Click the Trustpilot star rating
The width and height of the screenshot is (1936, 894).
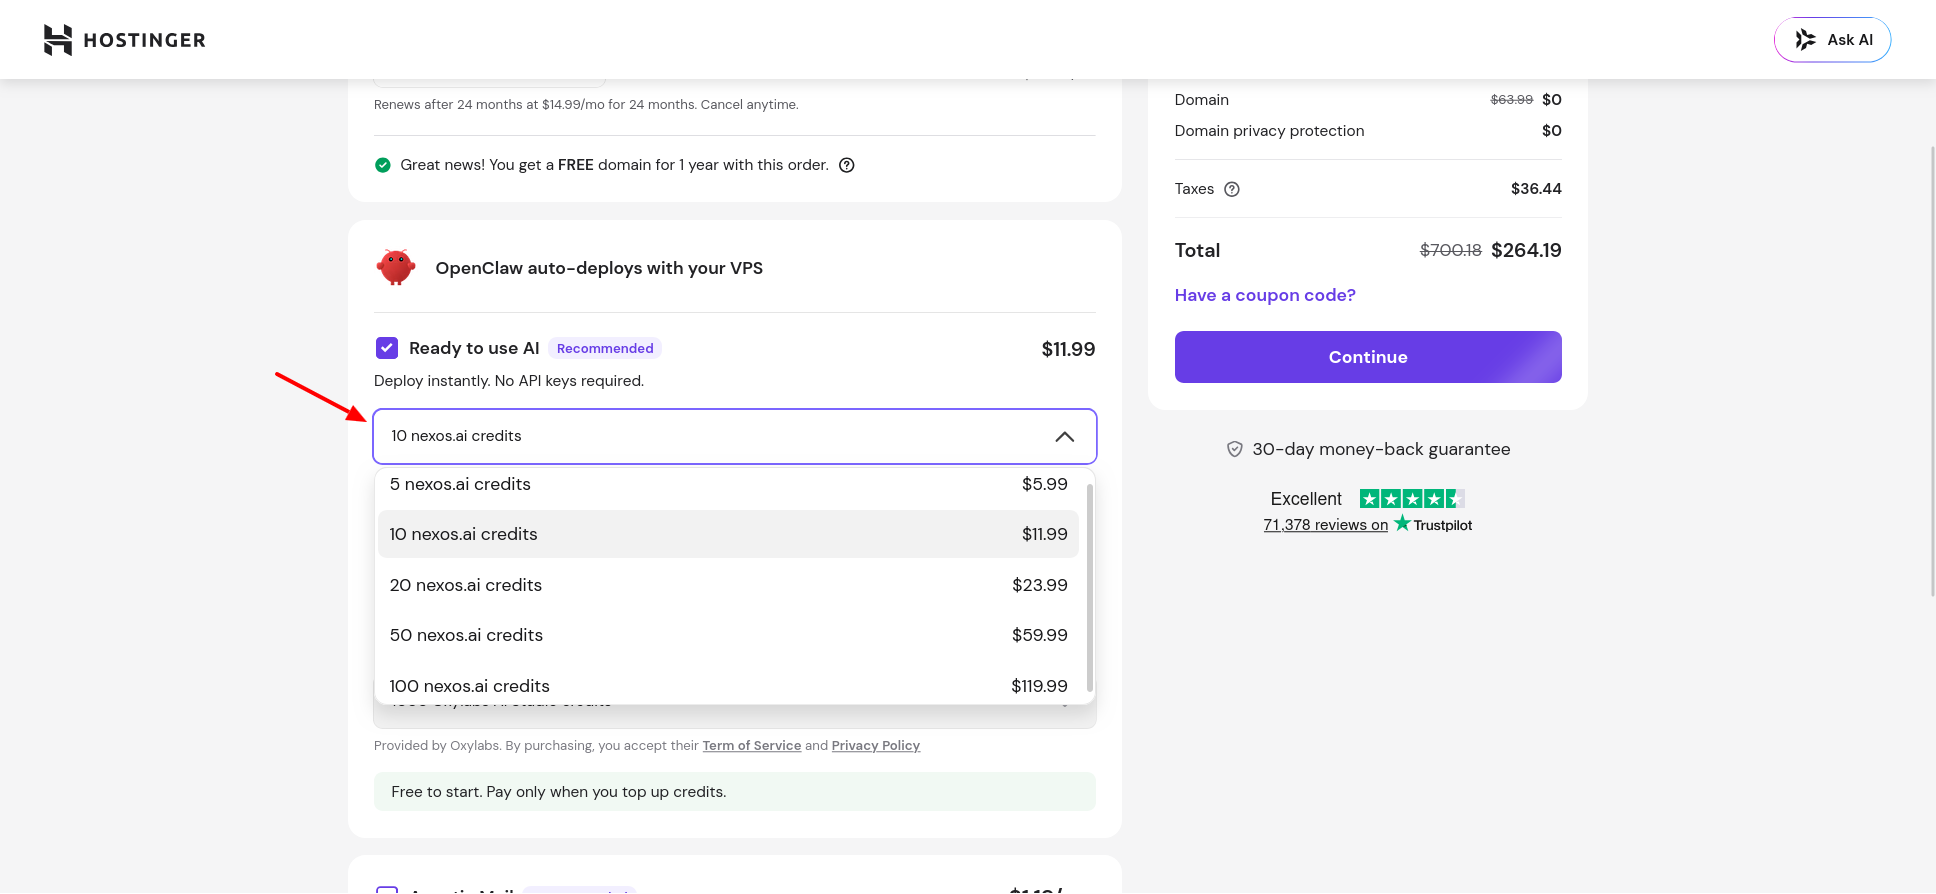coord(1412,499)
